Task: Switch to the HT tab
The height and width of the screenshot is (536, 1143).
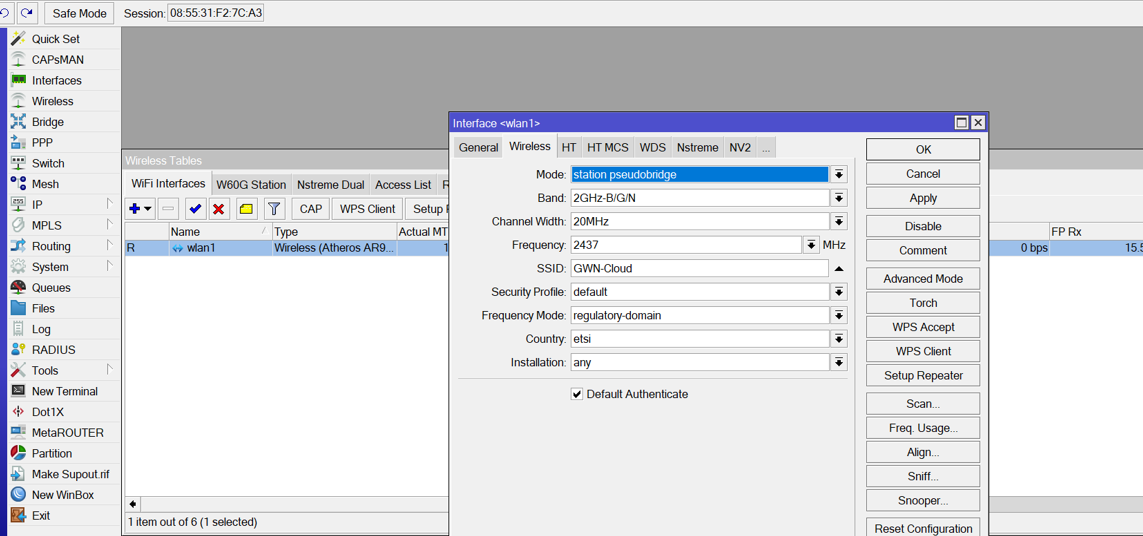Action: pos(569,147)
